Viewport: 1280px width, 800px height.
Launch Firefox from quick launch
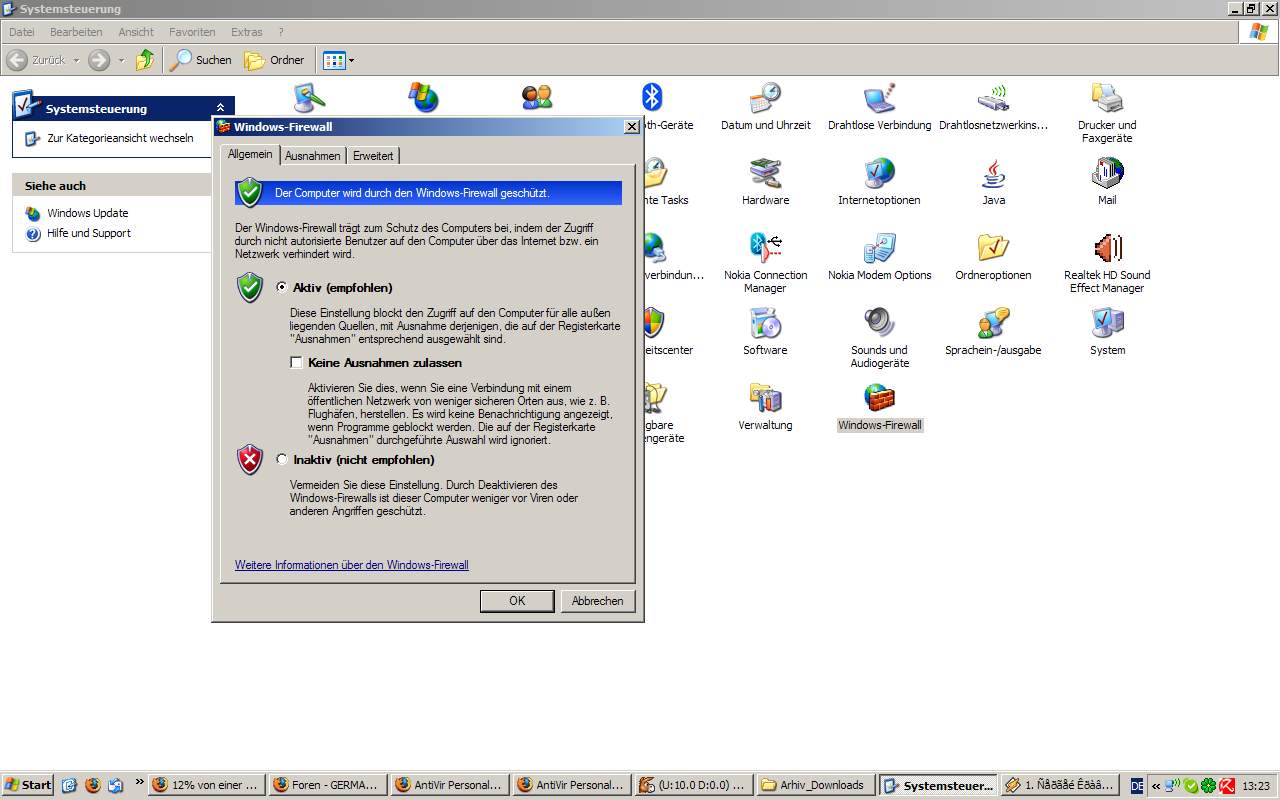coord(93,785)
